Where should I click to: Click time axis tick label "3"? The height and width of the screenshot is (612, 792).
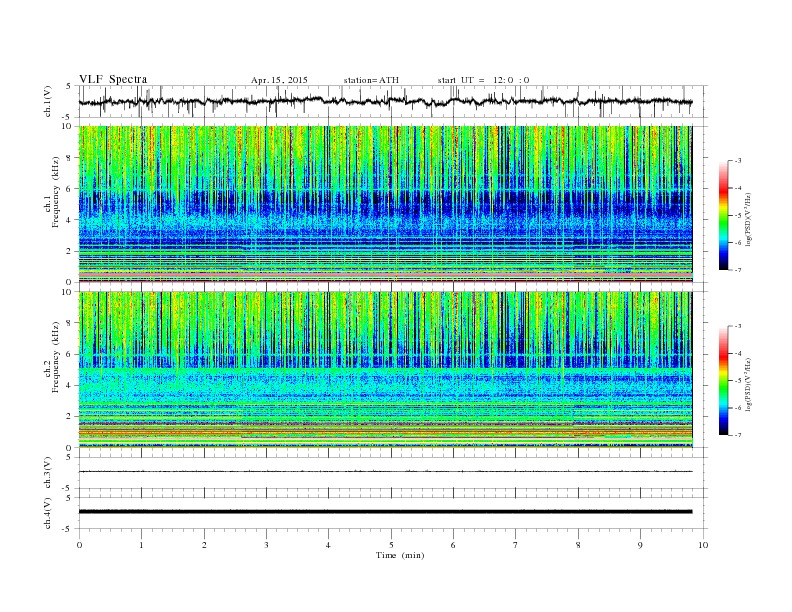pyautogui.click(x=266, y=545)
